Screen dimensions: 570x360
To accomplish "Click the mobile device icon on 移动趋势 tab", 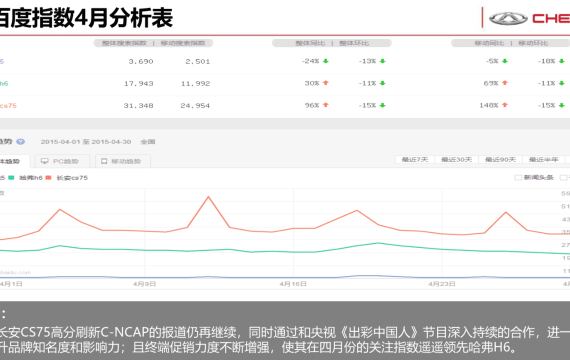I will pos(104,161).
